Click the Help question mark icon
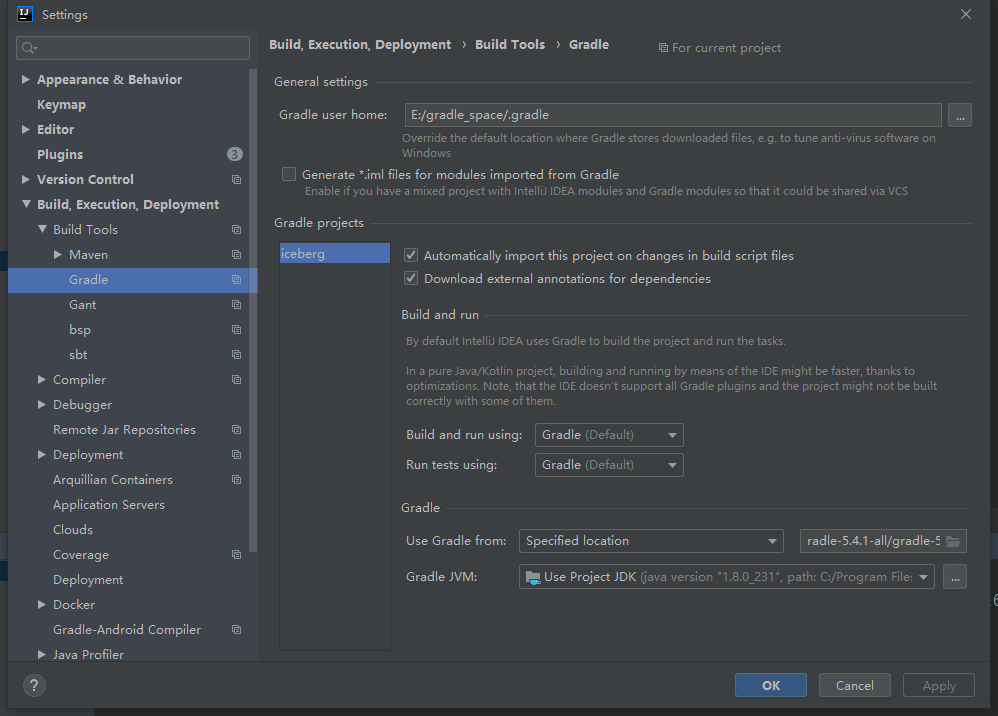 tap(34, 685)
